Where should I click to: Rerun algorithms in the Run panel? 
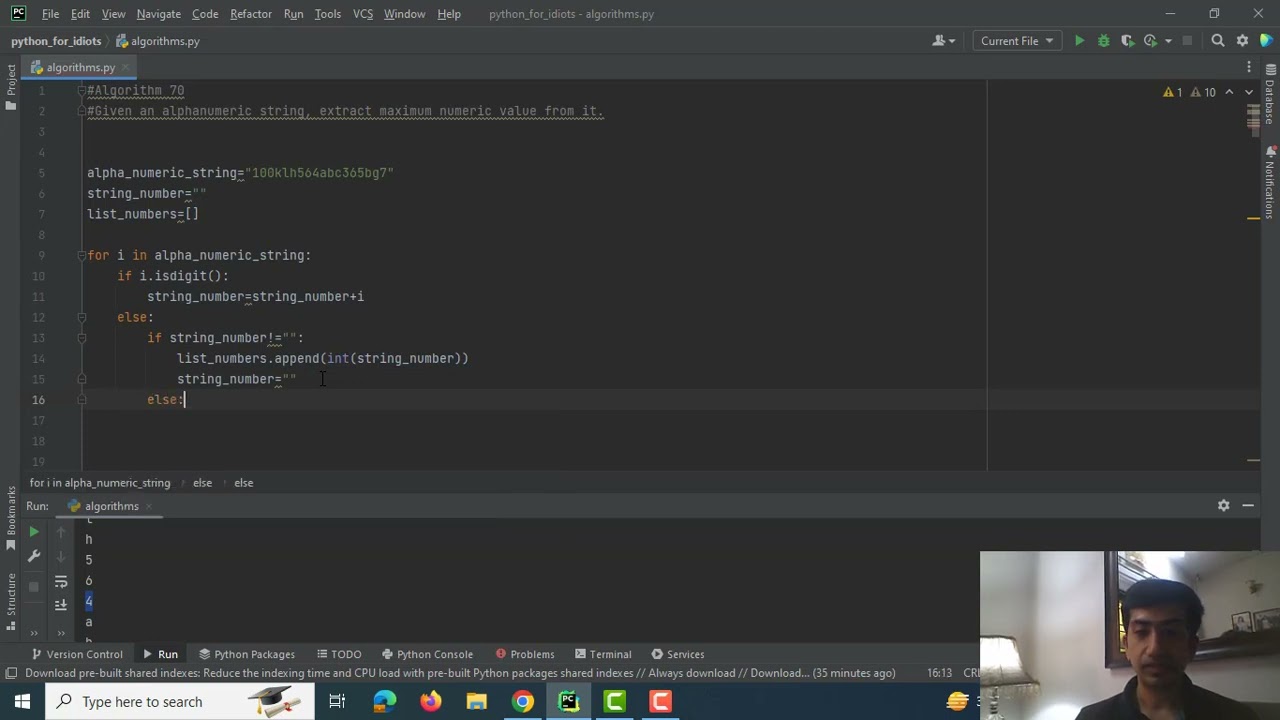coord(34,532)
